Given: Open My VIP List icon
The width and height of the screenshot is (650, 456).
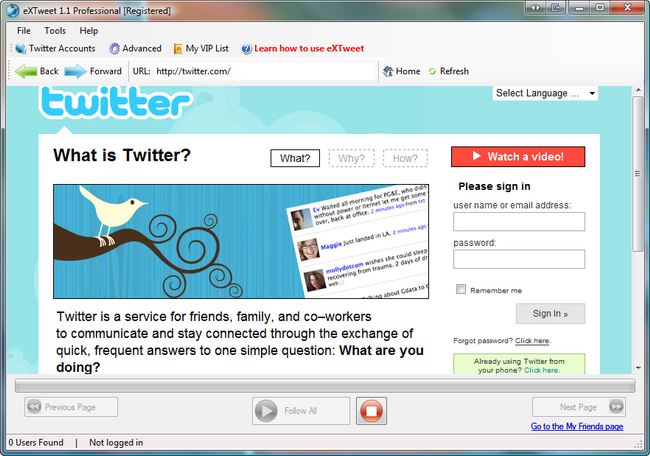Looking at the screenshot, I should pos(178,49).
